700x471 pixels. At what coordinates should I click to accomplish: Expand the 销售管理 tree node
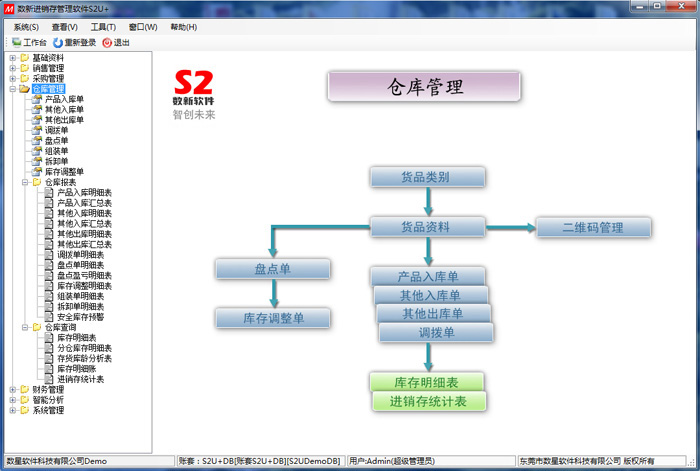click(13, 68)
